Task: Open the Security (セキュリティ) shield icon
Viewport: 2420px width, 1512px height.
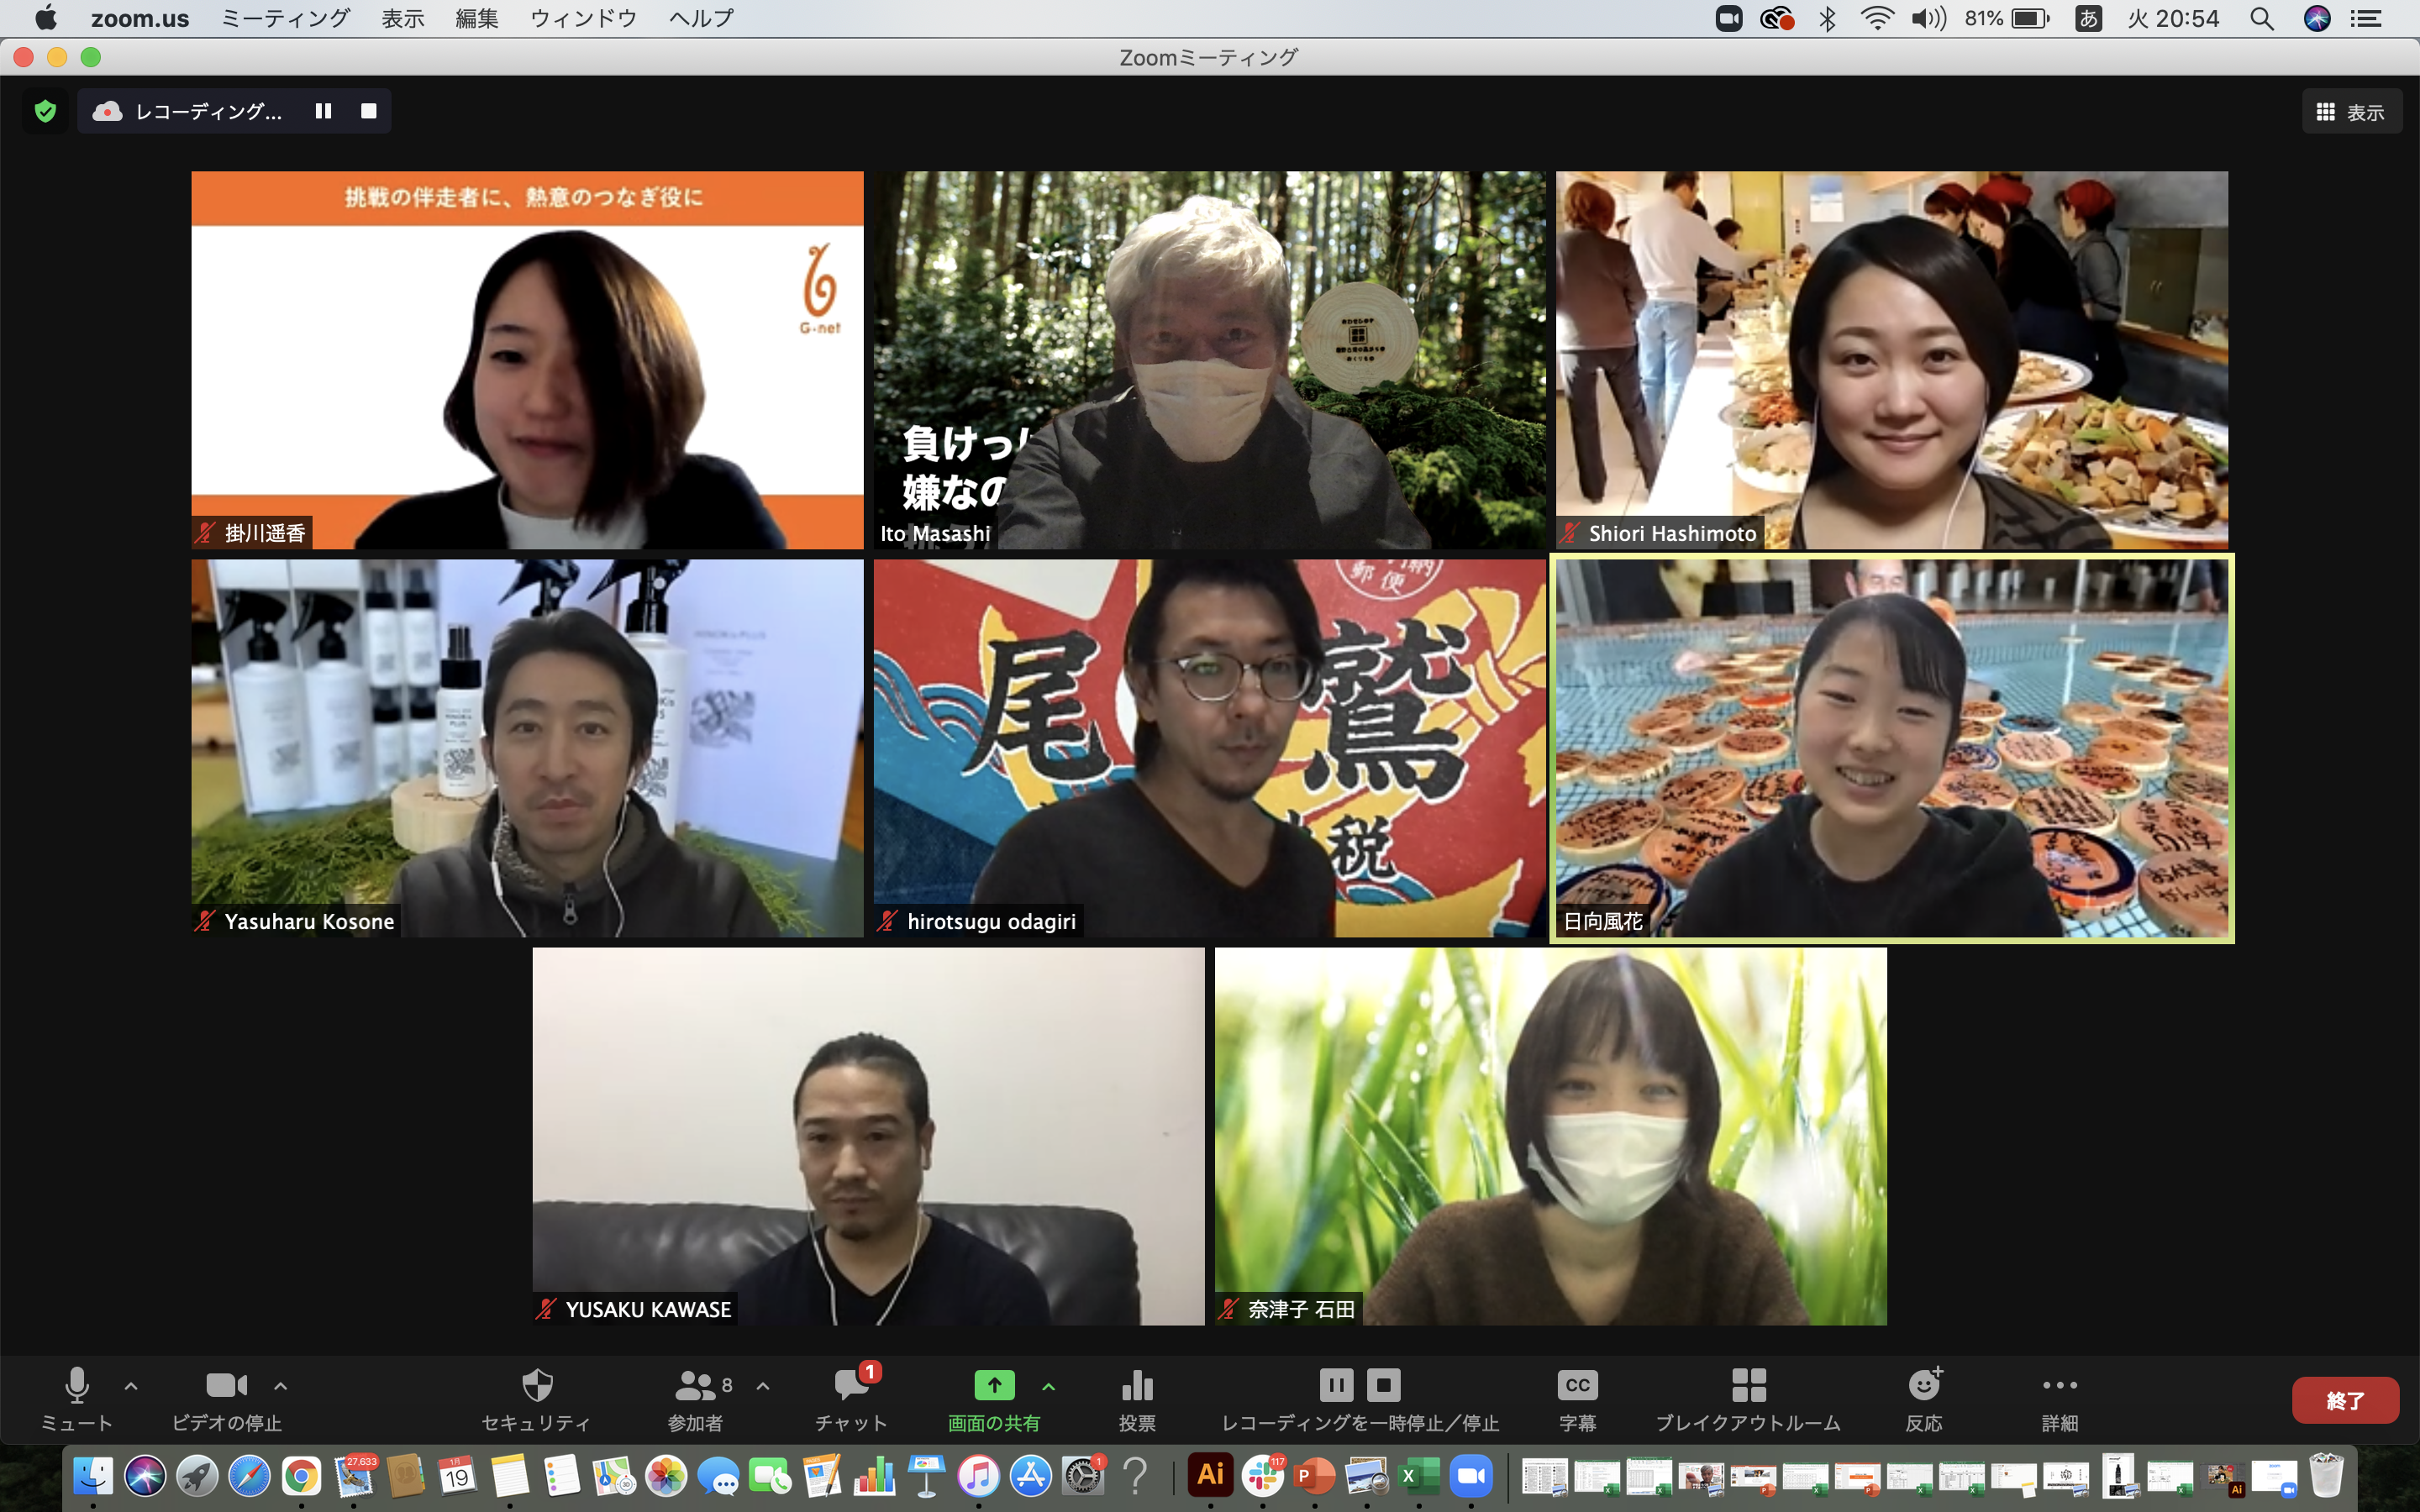Action: click(x=537, y=1386)
